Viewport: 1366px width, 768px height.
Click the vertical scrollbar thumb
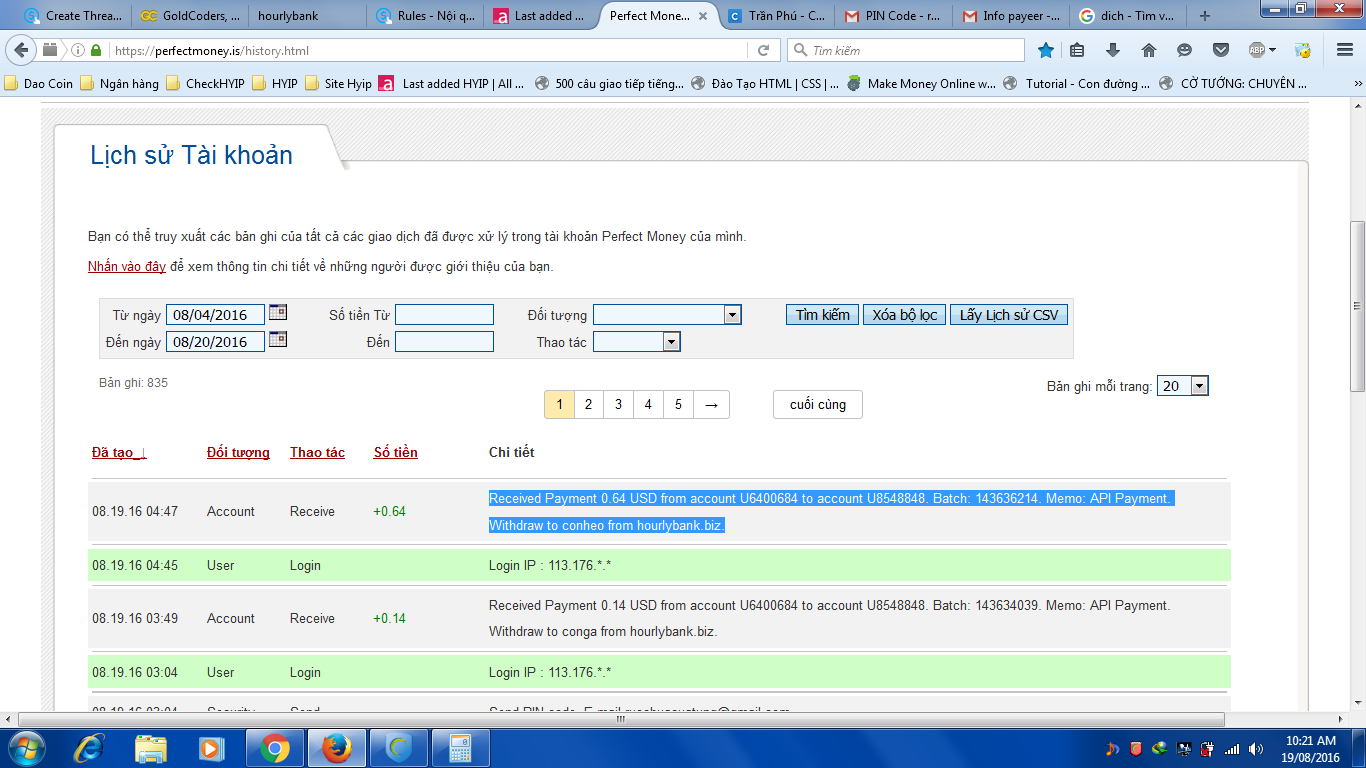point(1357,306)
